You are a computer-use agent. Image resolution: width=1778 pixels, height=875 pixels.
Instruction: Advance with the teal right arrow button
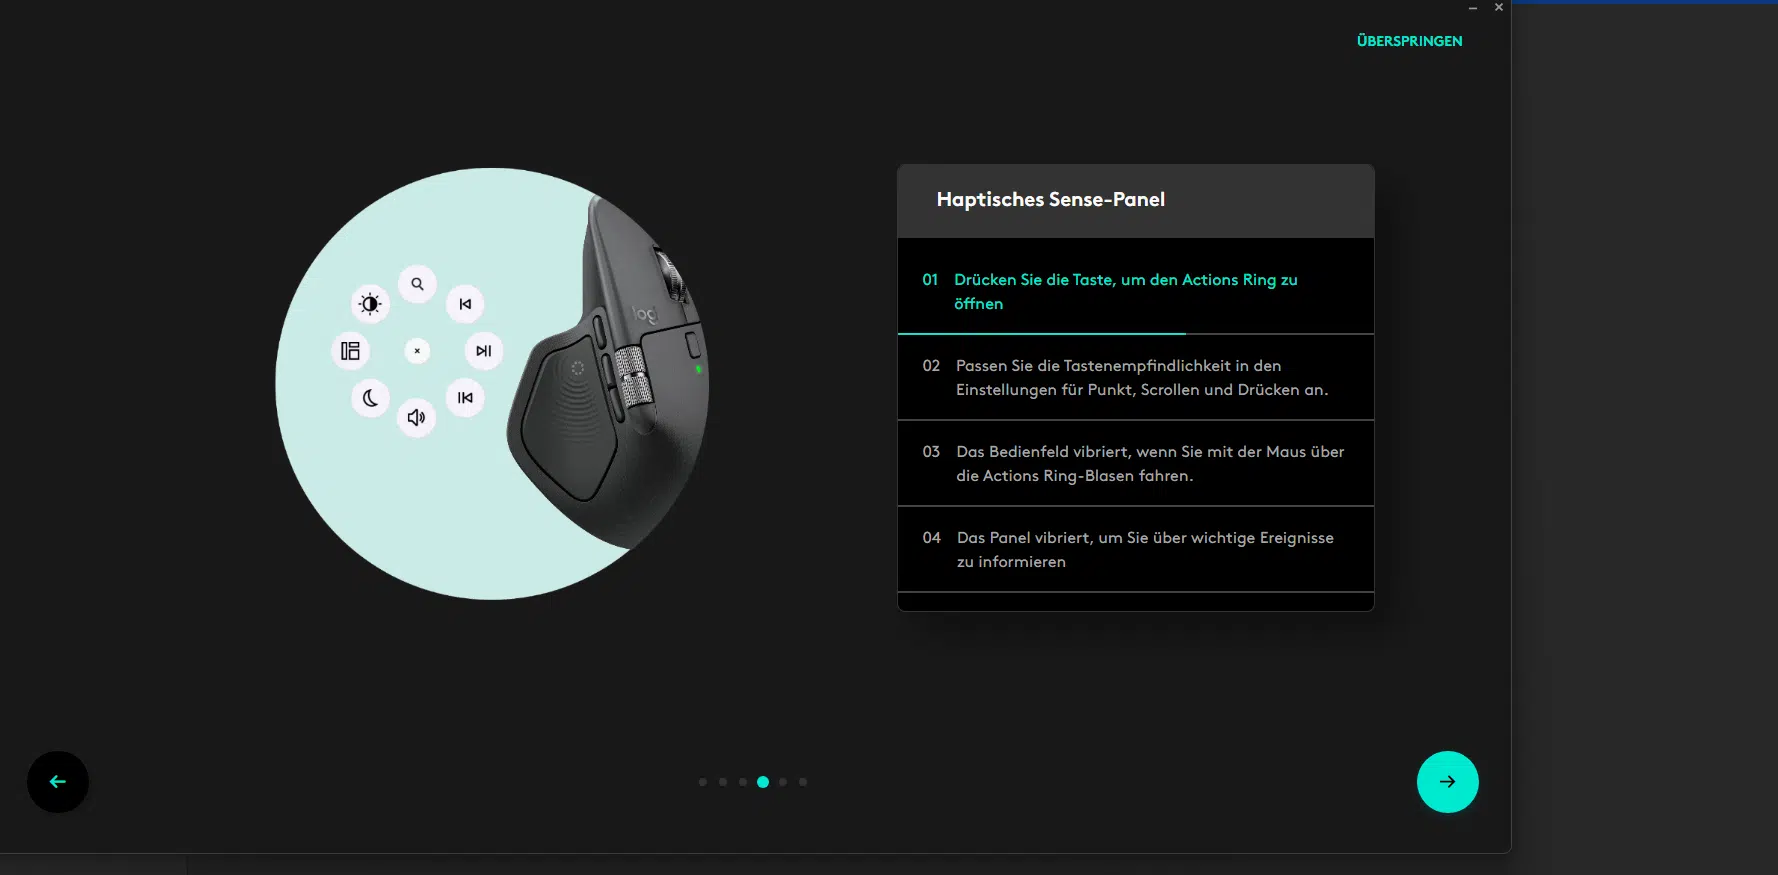(1447, 782)
